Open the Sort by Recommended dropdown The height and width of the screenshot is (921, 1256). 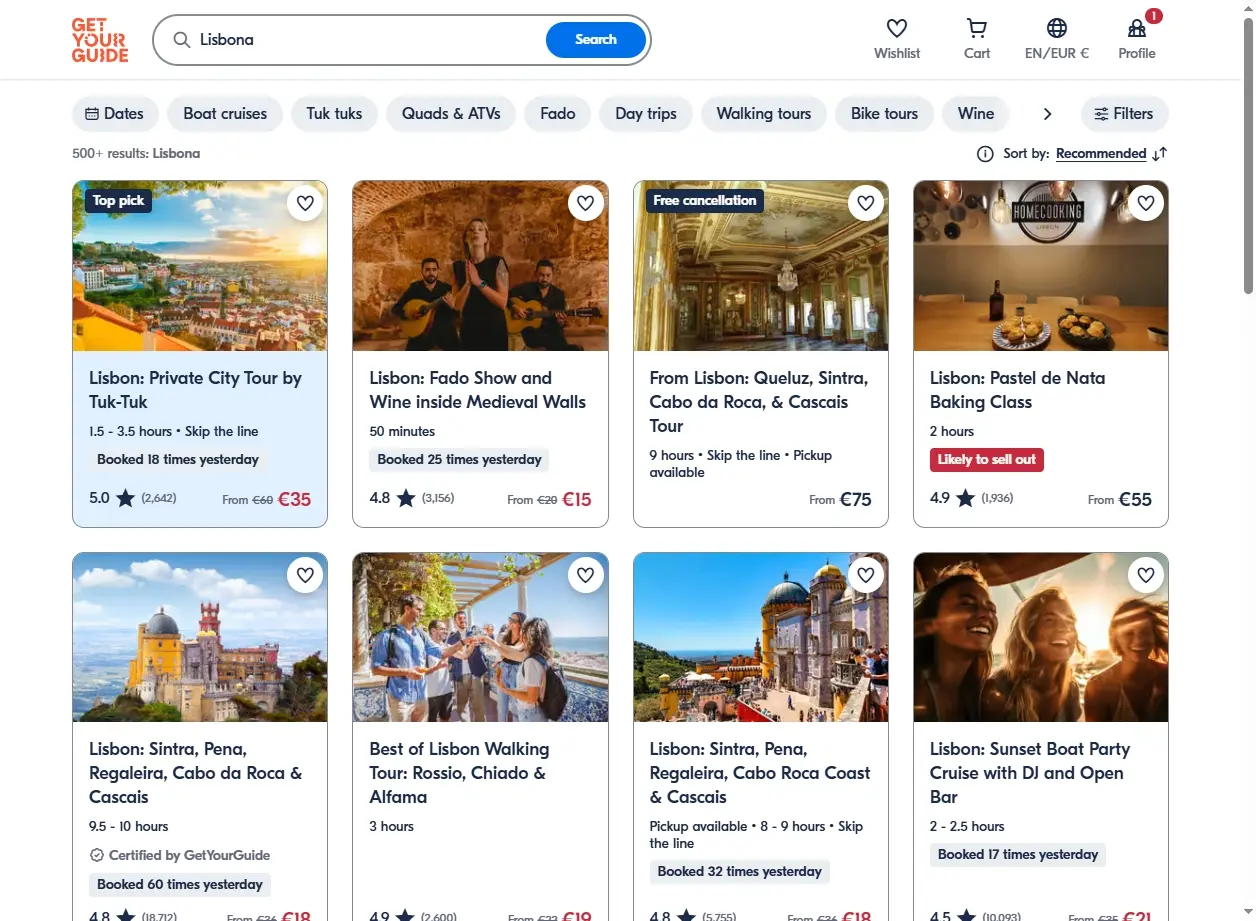[1101, 154]
